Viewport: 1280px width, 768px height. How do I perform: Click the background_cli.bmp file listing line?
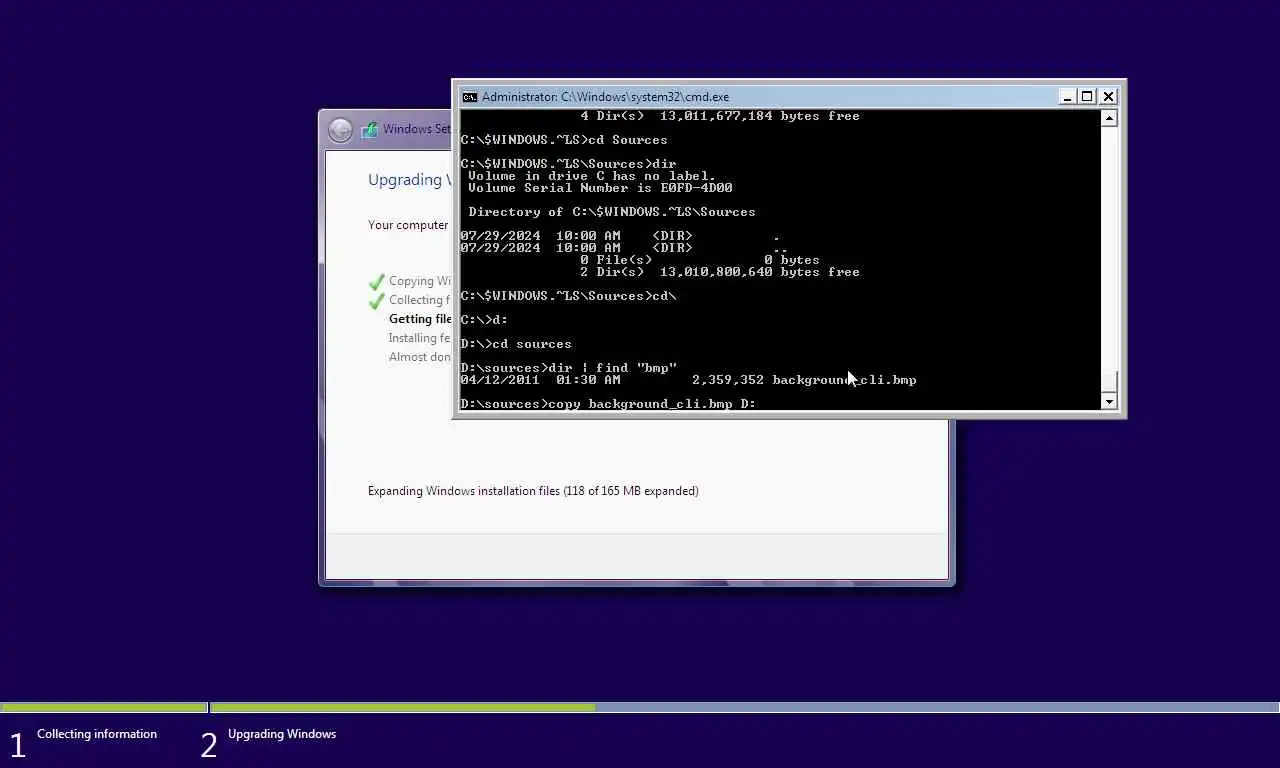tap(688, 380)
